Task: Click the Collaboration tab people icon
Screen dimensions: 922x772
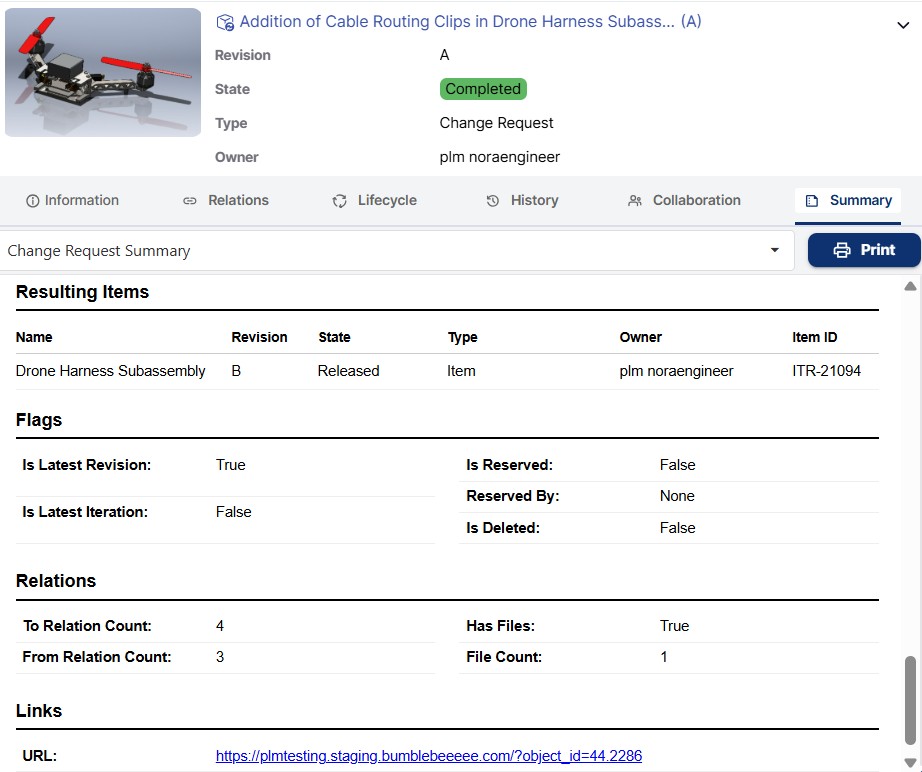Action: pos(635,201)
